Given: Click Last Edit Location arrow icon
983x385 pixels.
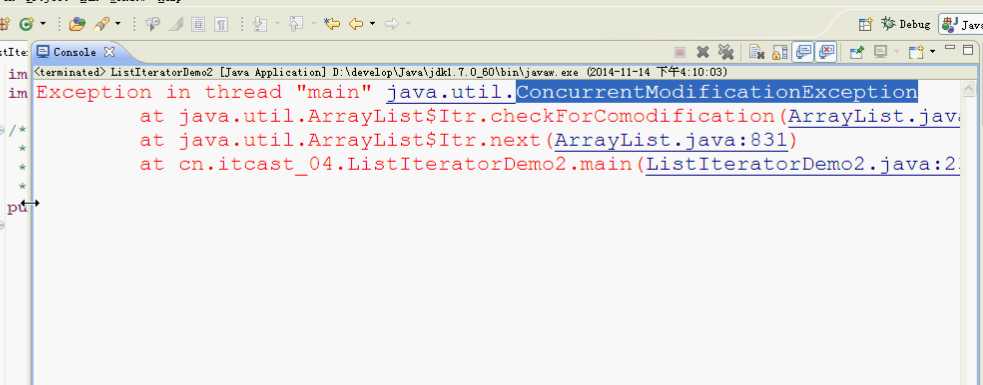Looking at the screenshot, I should 332,24.
